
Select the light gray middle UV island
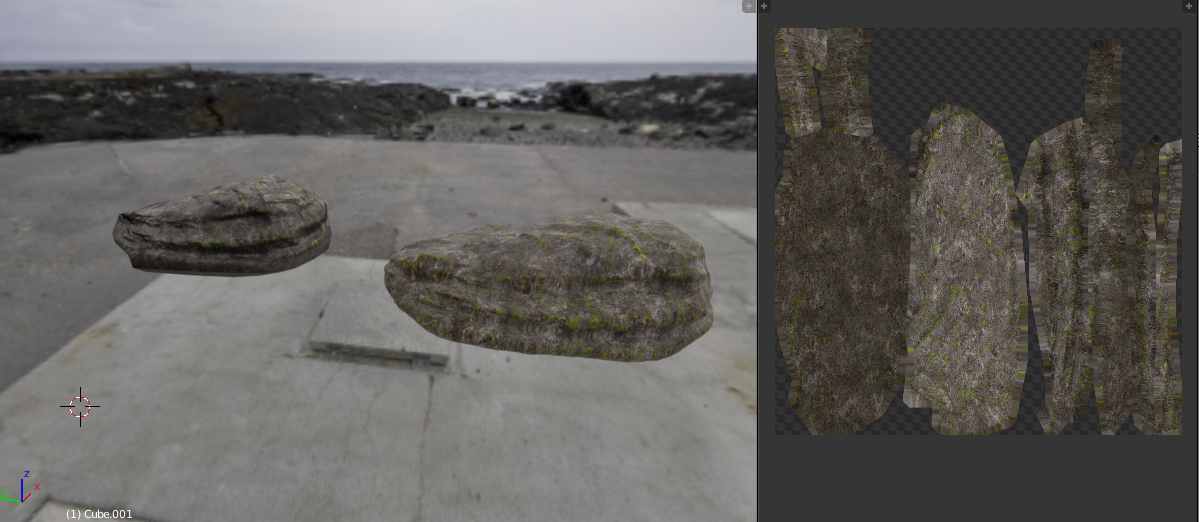[964, 269]
